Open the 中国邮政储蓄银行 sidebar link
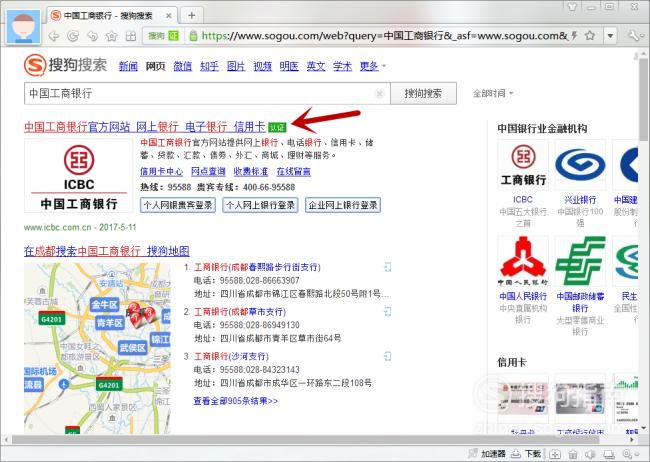 click(580, 302)
